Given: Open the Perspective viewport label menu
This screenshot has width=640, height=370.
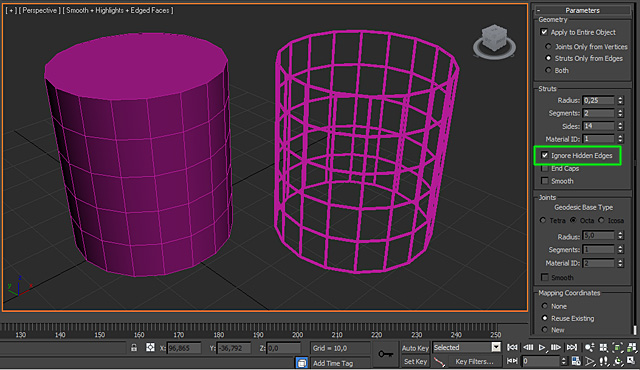Looking at the screenshot, I should 40,10.
